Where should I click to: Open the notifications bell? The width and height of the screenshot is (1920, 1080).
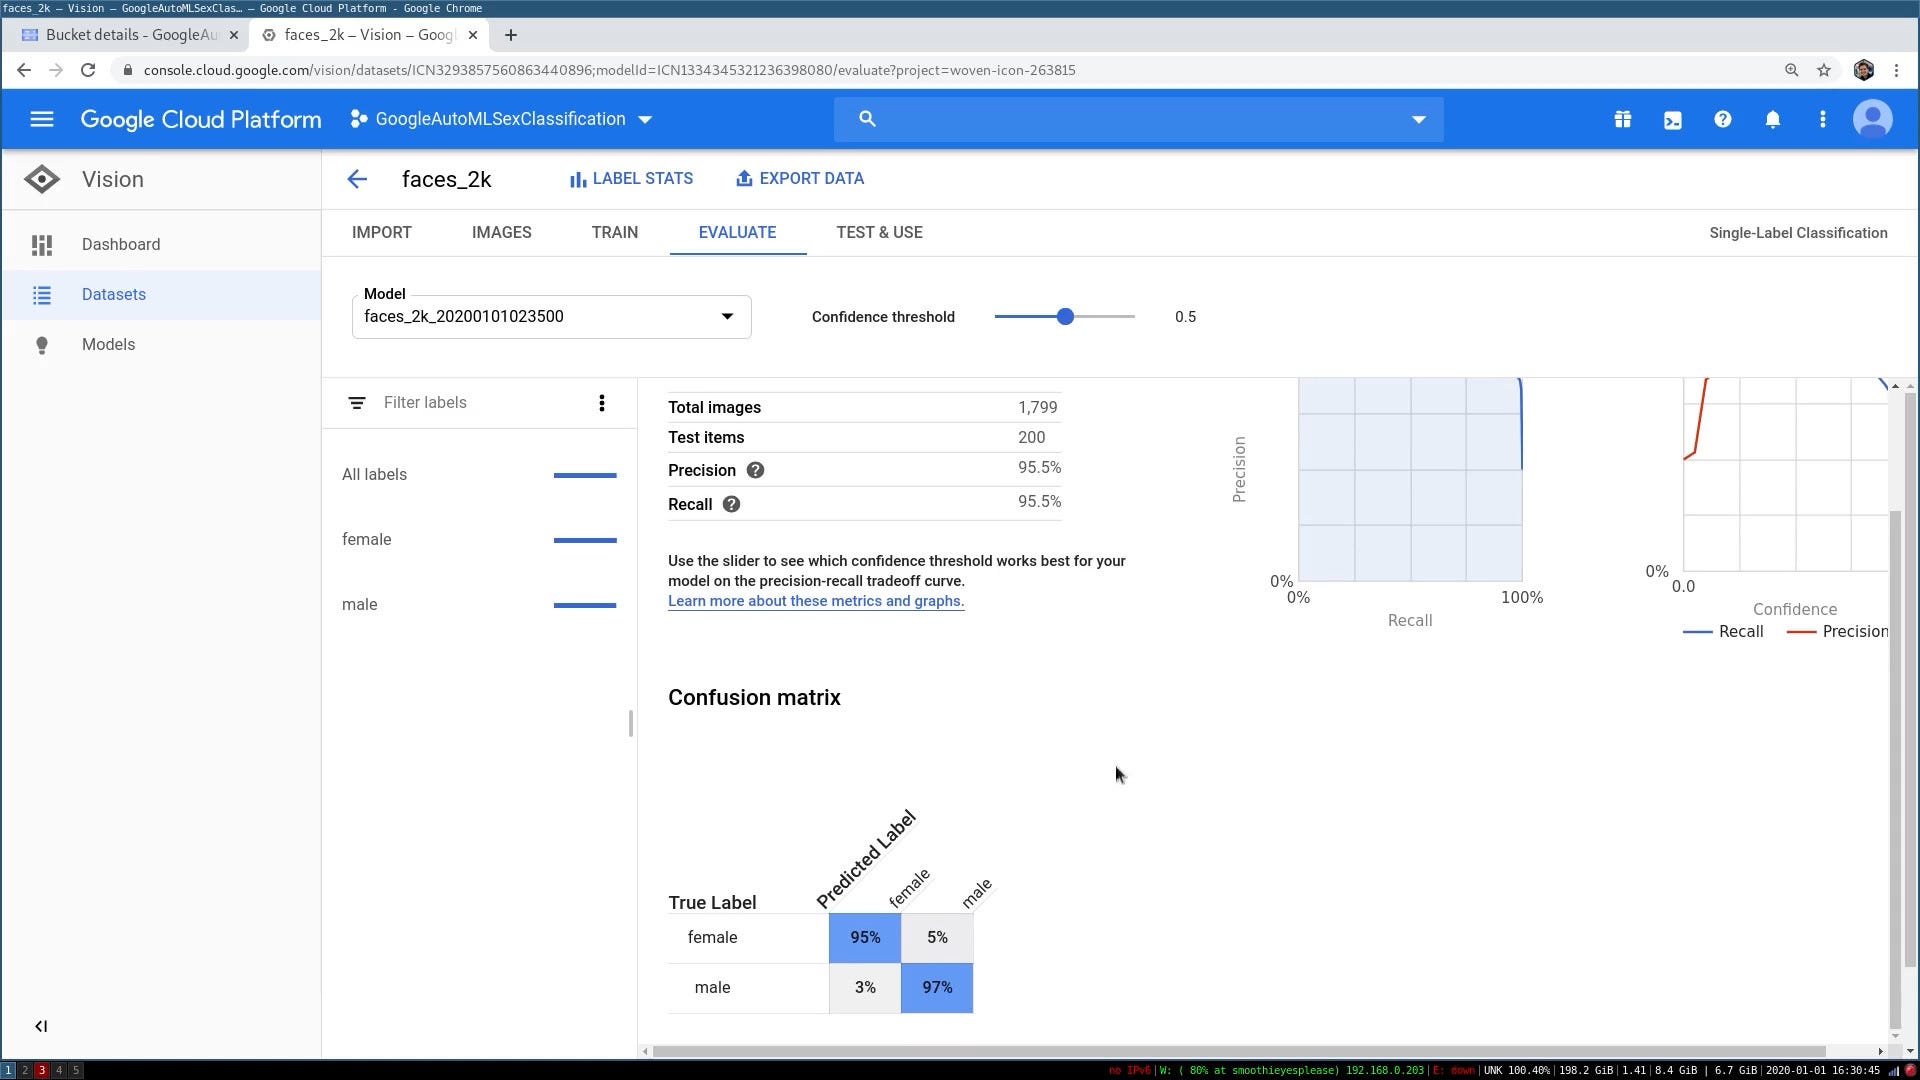pos(1772,119)
